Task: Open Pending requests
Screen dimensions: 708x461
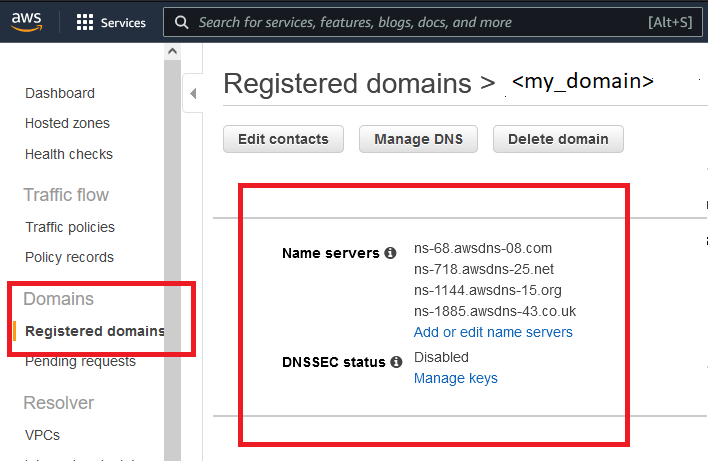Action: point(80,362)
